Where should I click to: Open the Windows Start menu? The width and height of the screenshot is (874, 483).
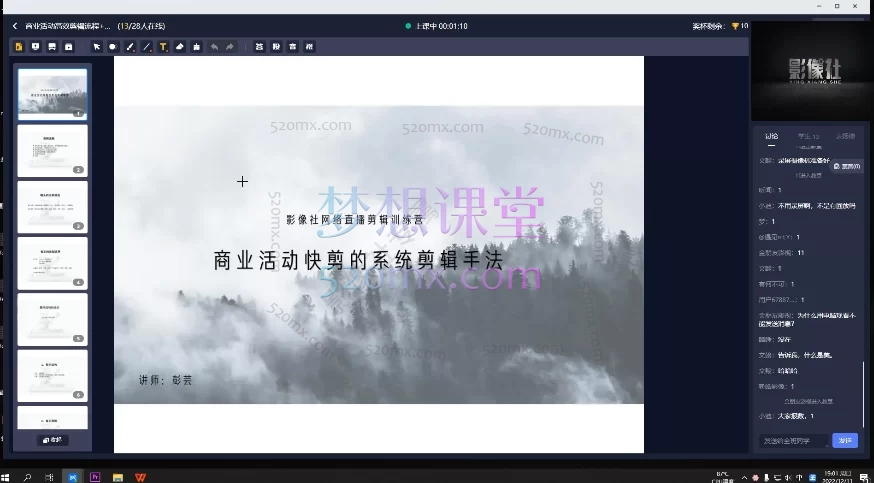[6, 477]
